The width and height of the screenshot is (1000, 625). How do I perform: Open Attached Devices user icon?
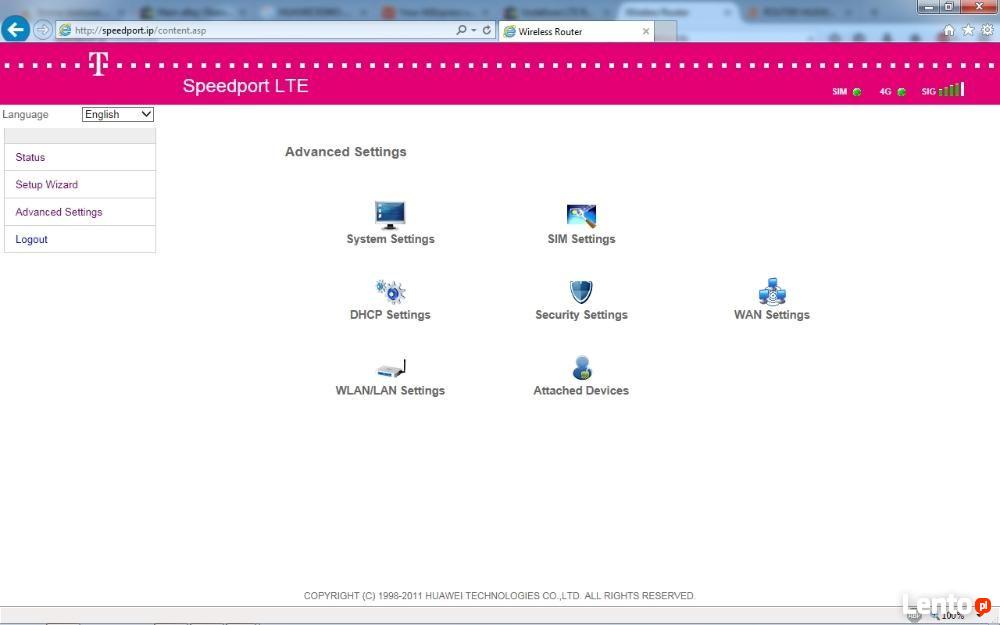click(x=582, y=367)
